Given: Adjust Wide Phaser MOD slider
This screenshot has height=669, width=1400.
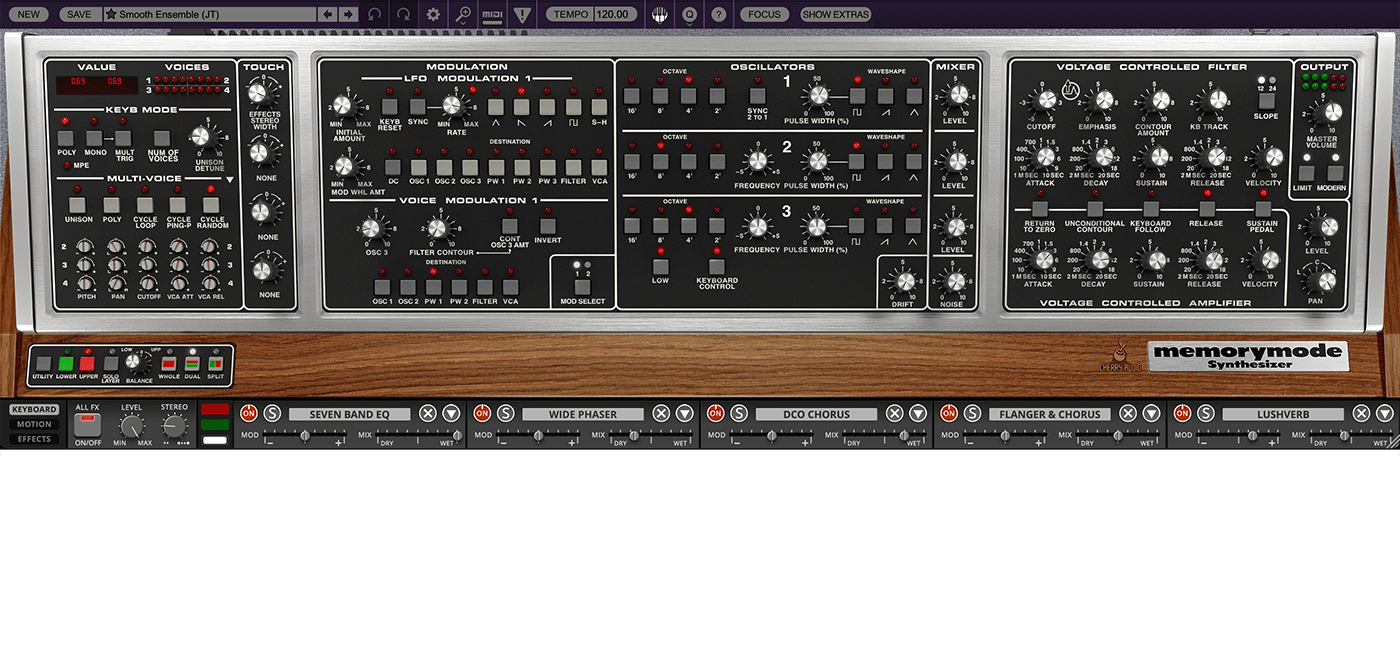Looking at the screenshot, I should pos(536,435).
